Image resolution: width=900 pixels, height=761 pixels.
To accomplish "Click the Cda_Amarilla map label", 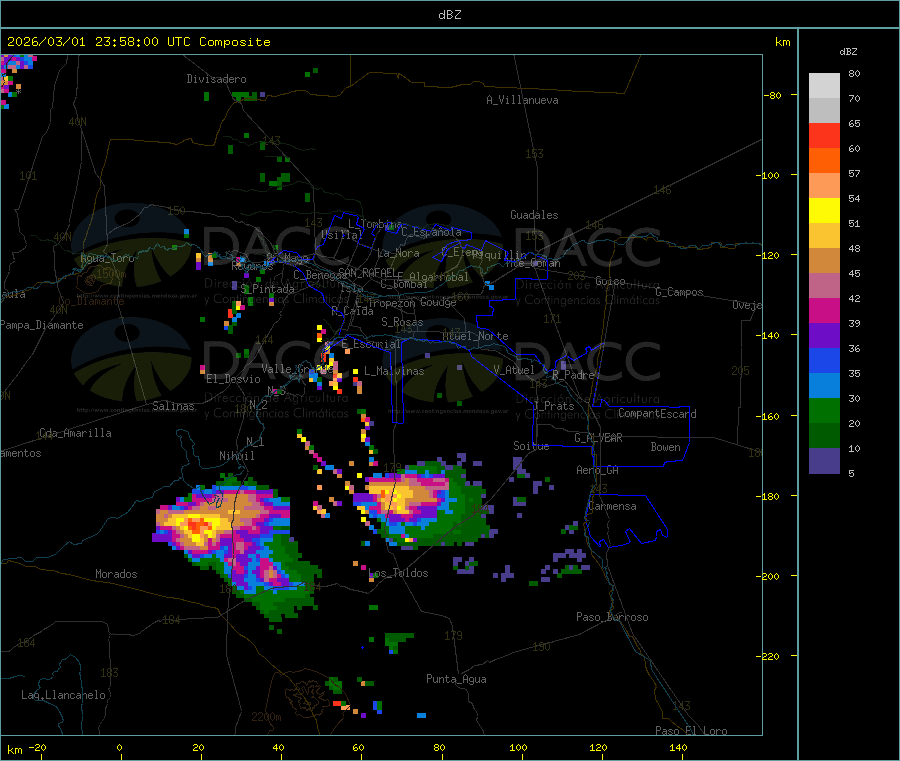I will pos(75,433).
